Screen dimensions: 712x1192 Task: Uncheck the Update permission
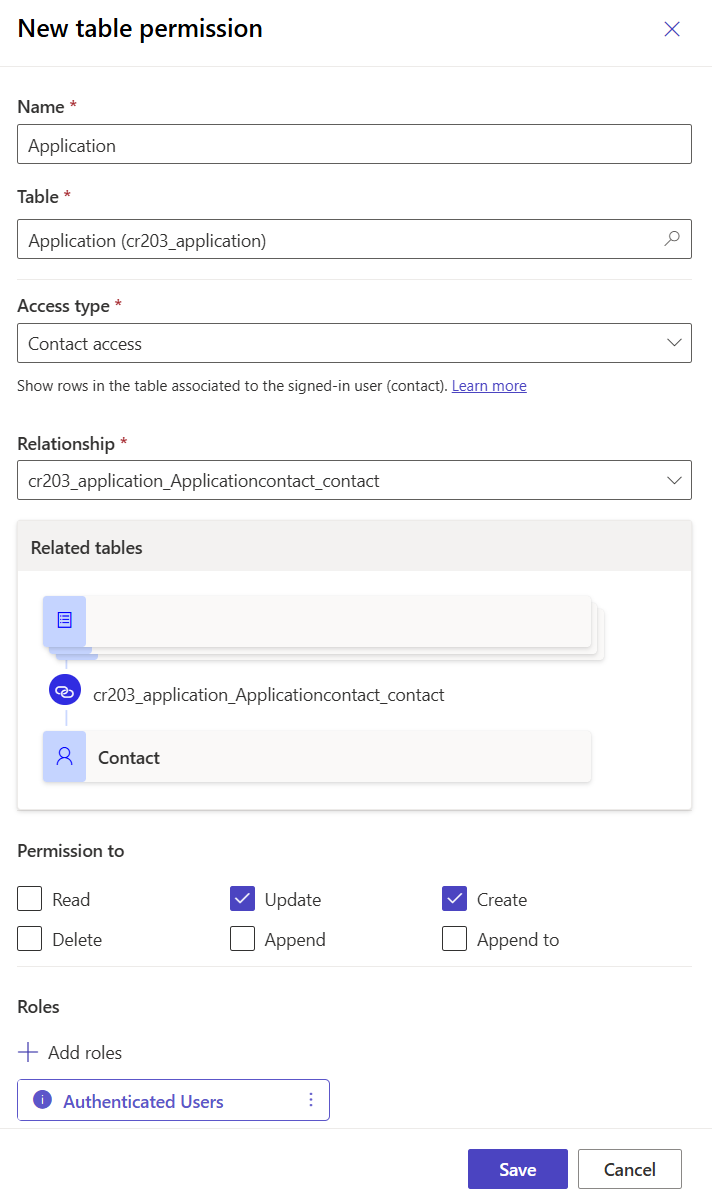coord(242,898)
